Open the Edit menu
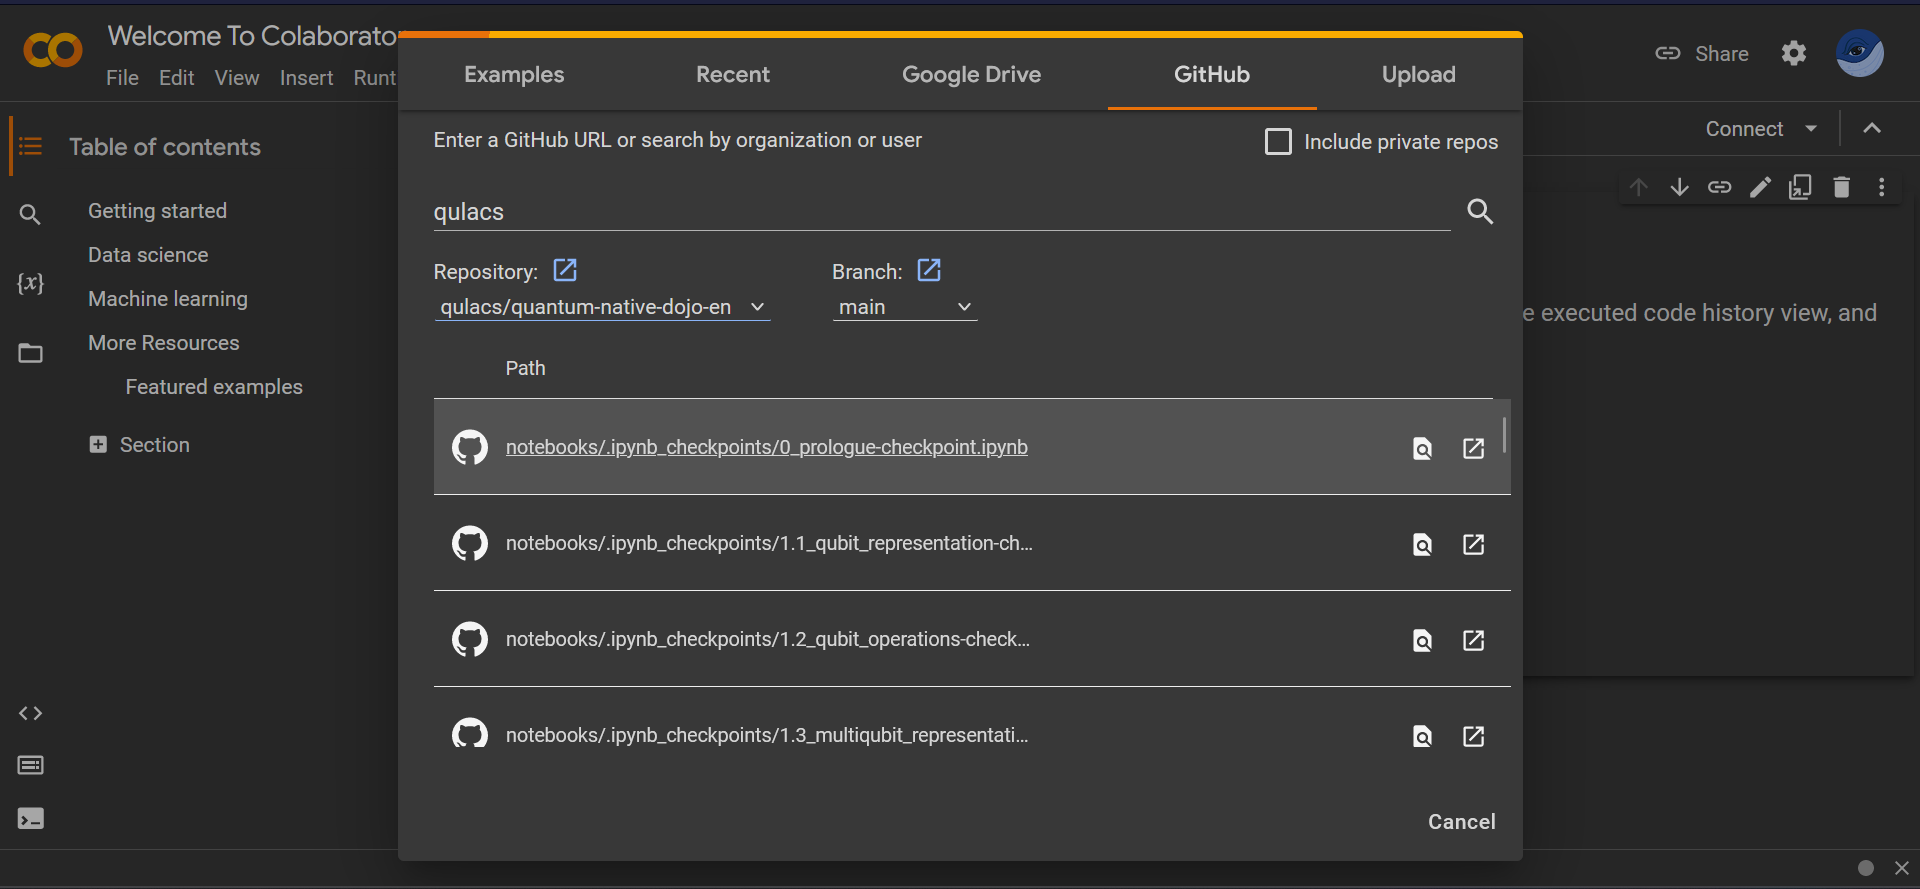The image size is (1920, 889). pyautogui.click(x=176, y=78)
